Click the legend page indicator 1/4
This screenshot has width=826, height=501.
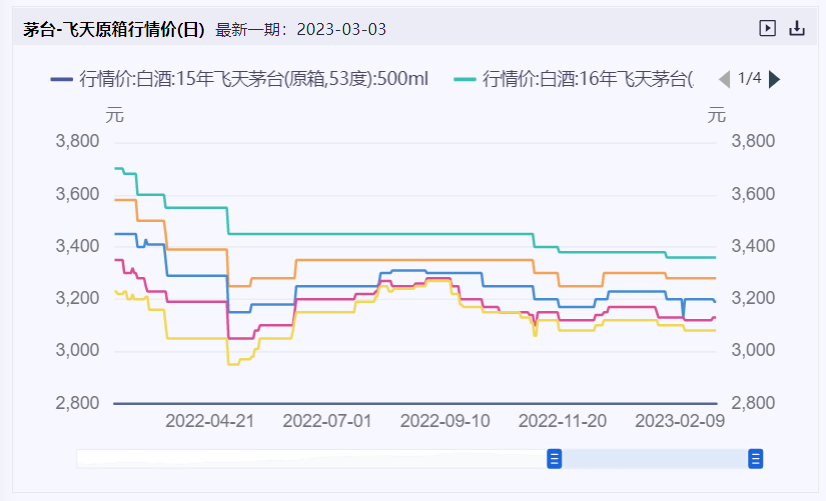750,78
